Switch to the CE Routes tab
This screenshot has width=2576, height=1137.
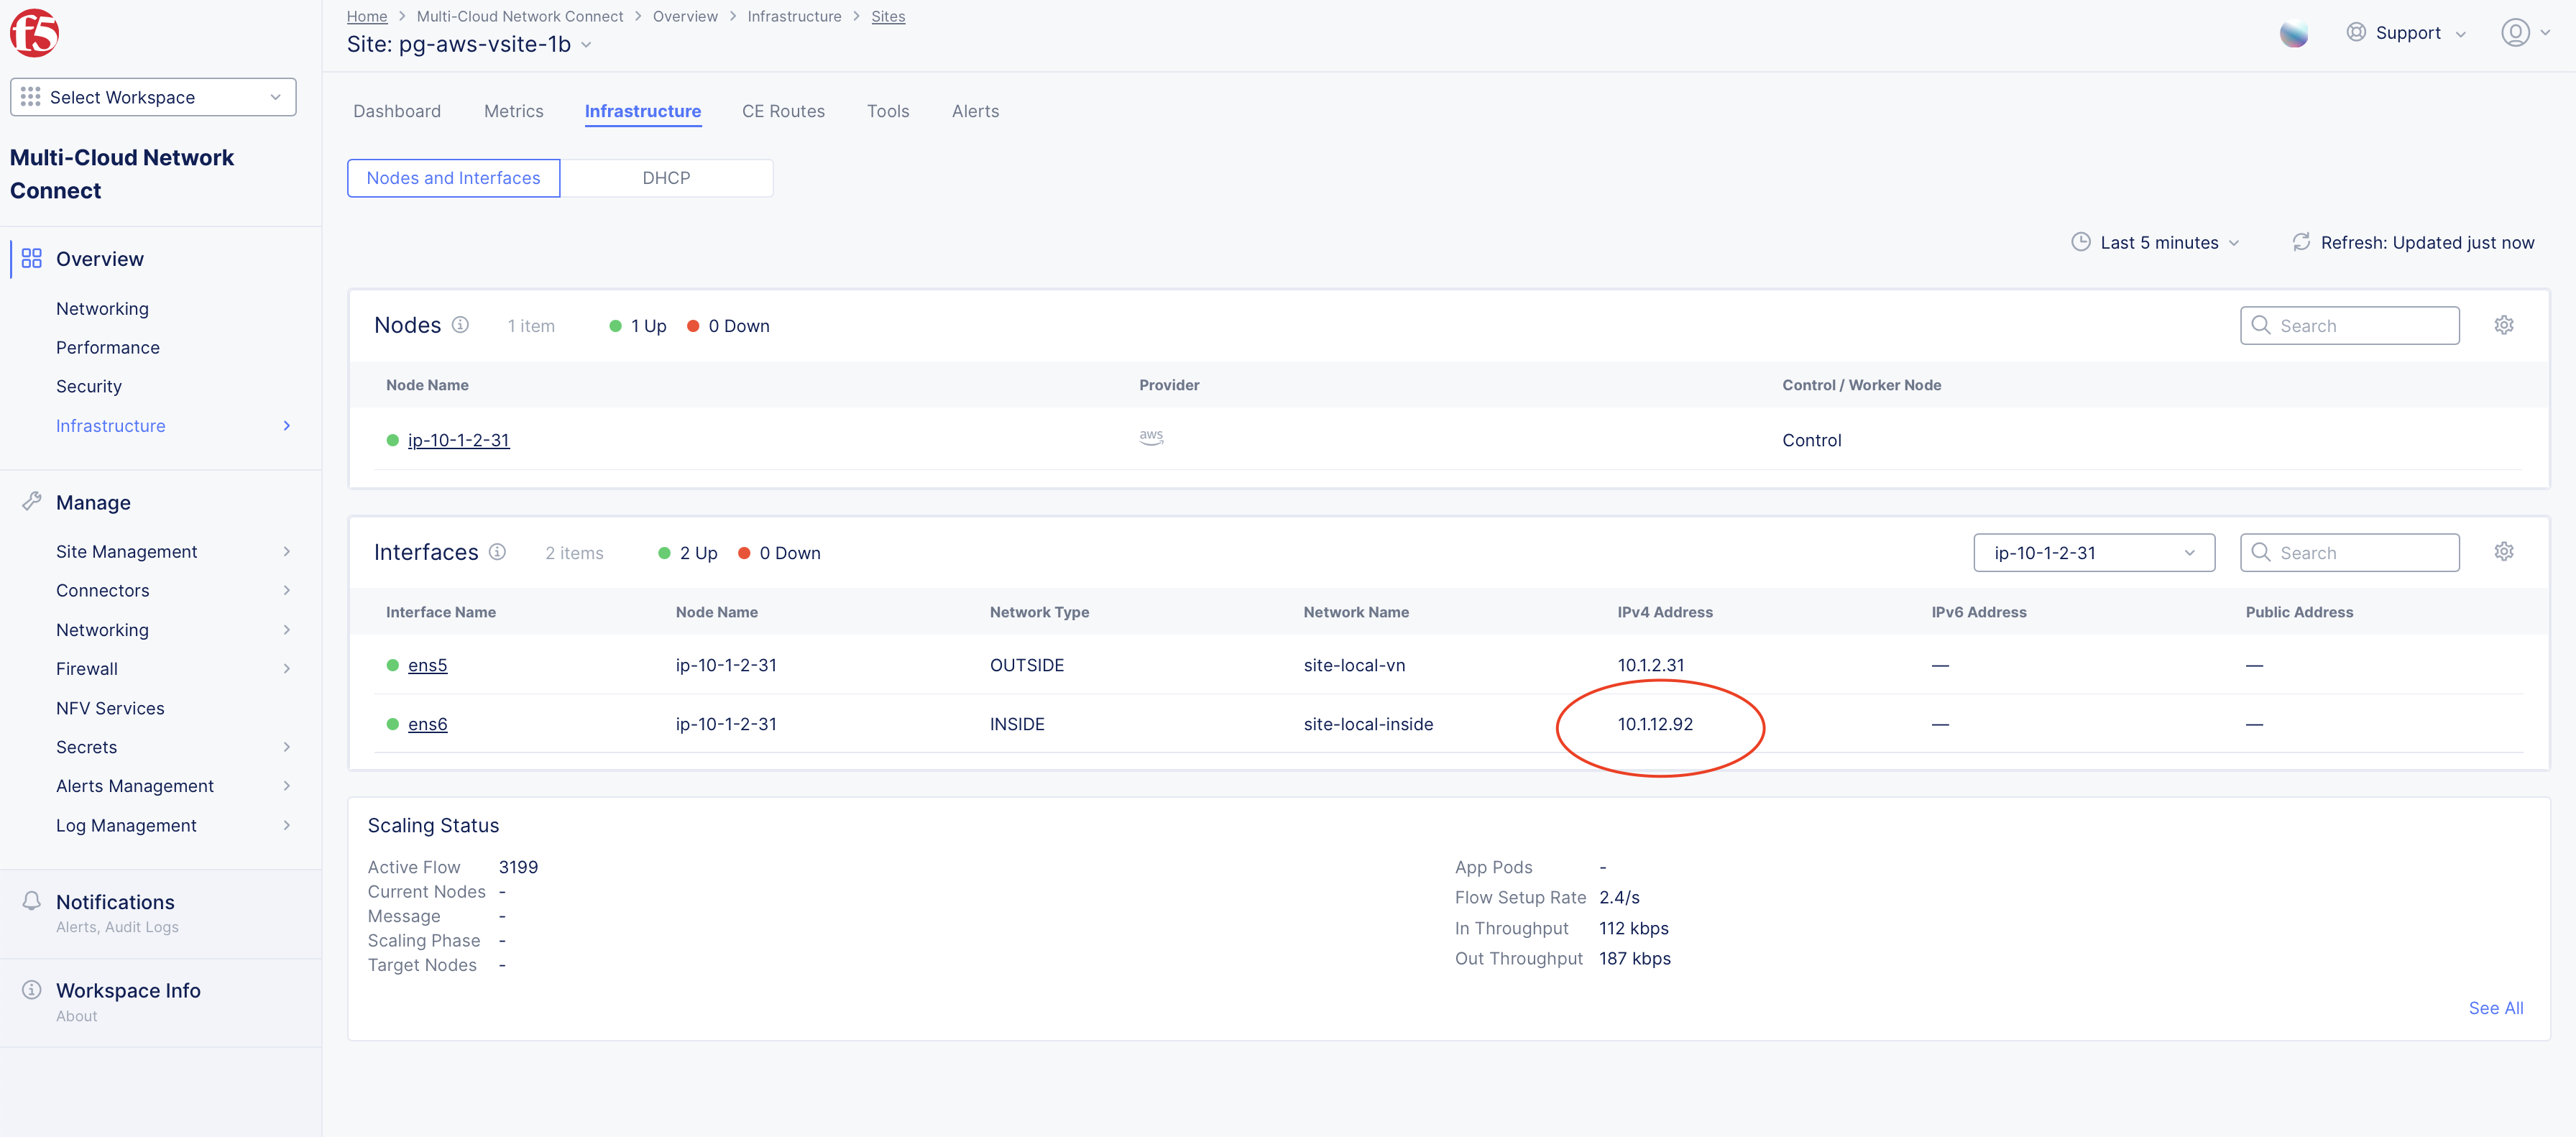click(x=783, y=111)
